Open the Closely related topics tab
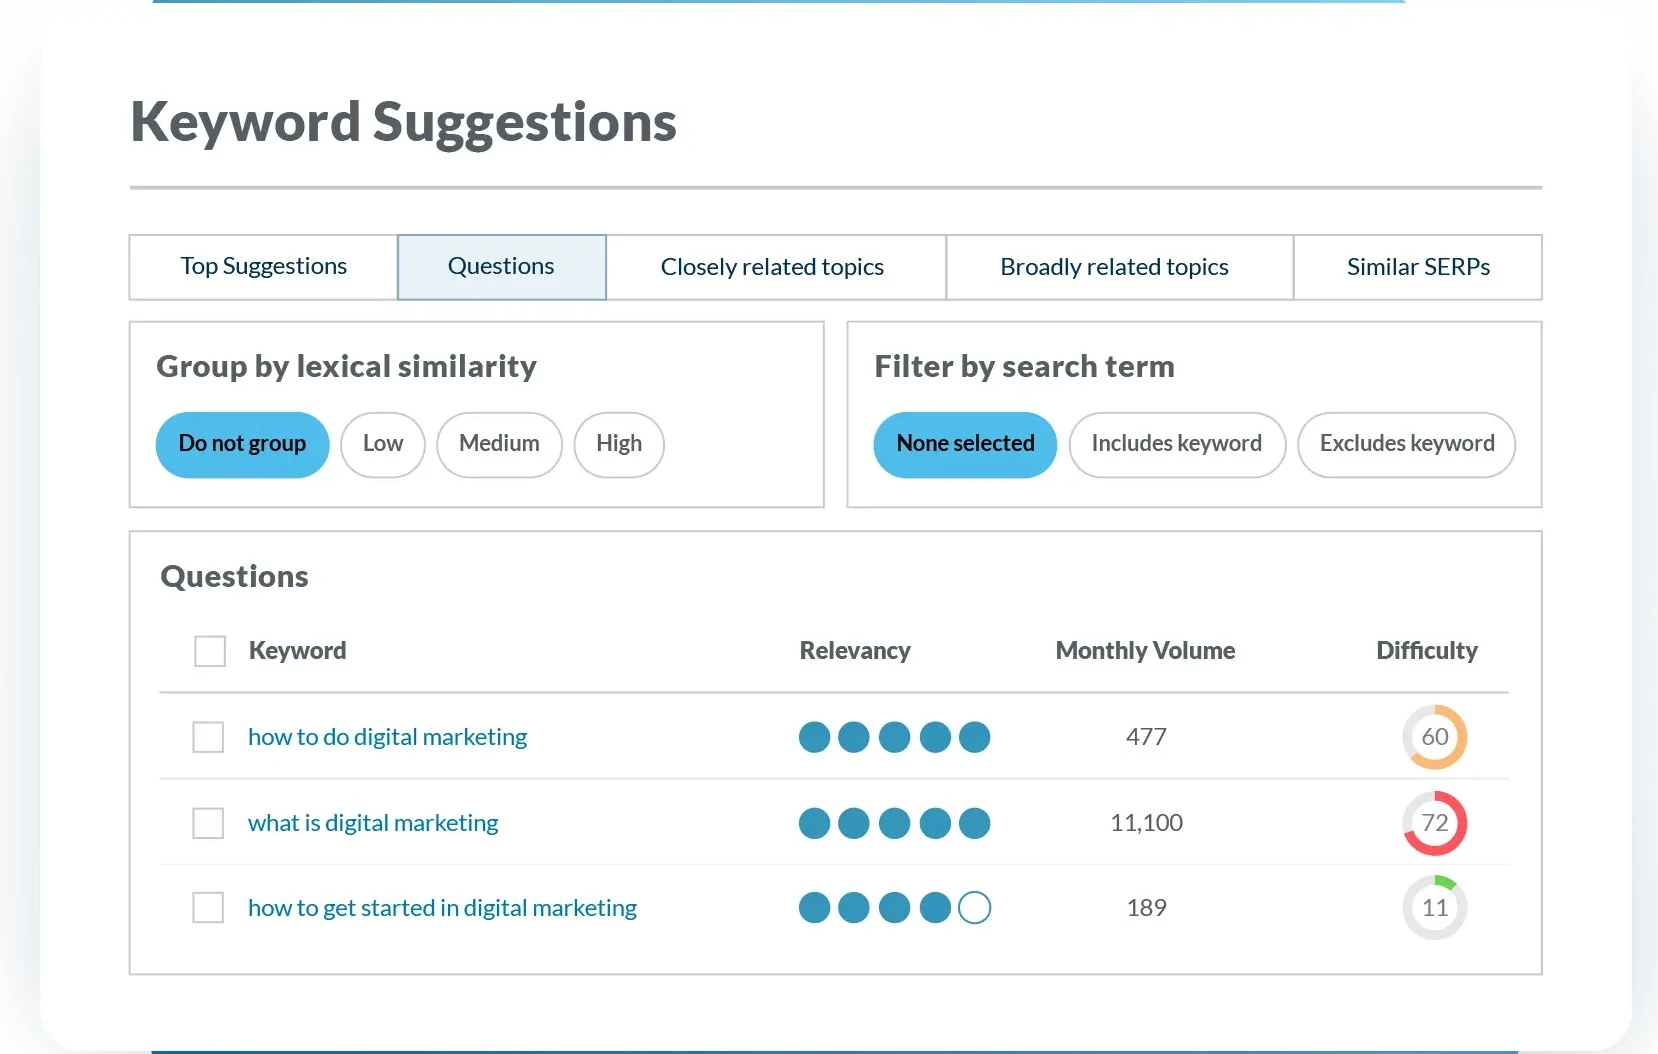Image resolution: width=1658 pixels, height=1054 pixels. pyautogui.click(x=772, y=267)
